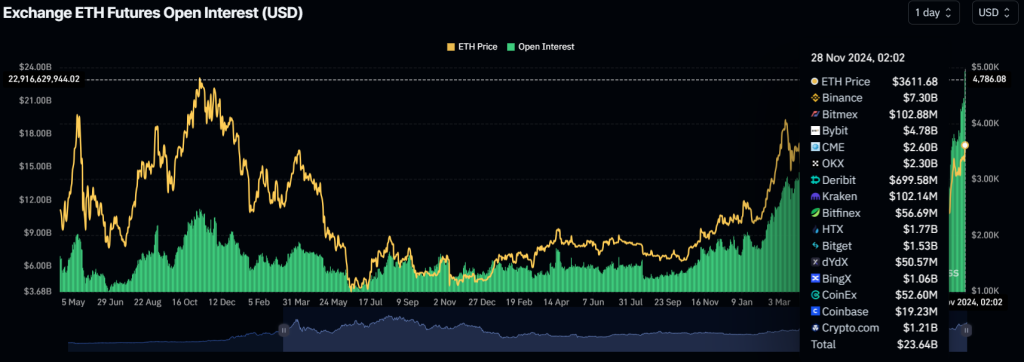Click the Bybit logo in tooltip

pos(814,131)
